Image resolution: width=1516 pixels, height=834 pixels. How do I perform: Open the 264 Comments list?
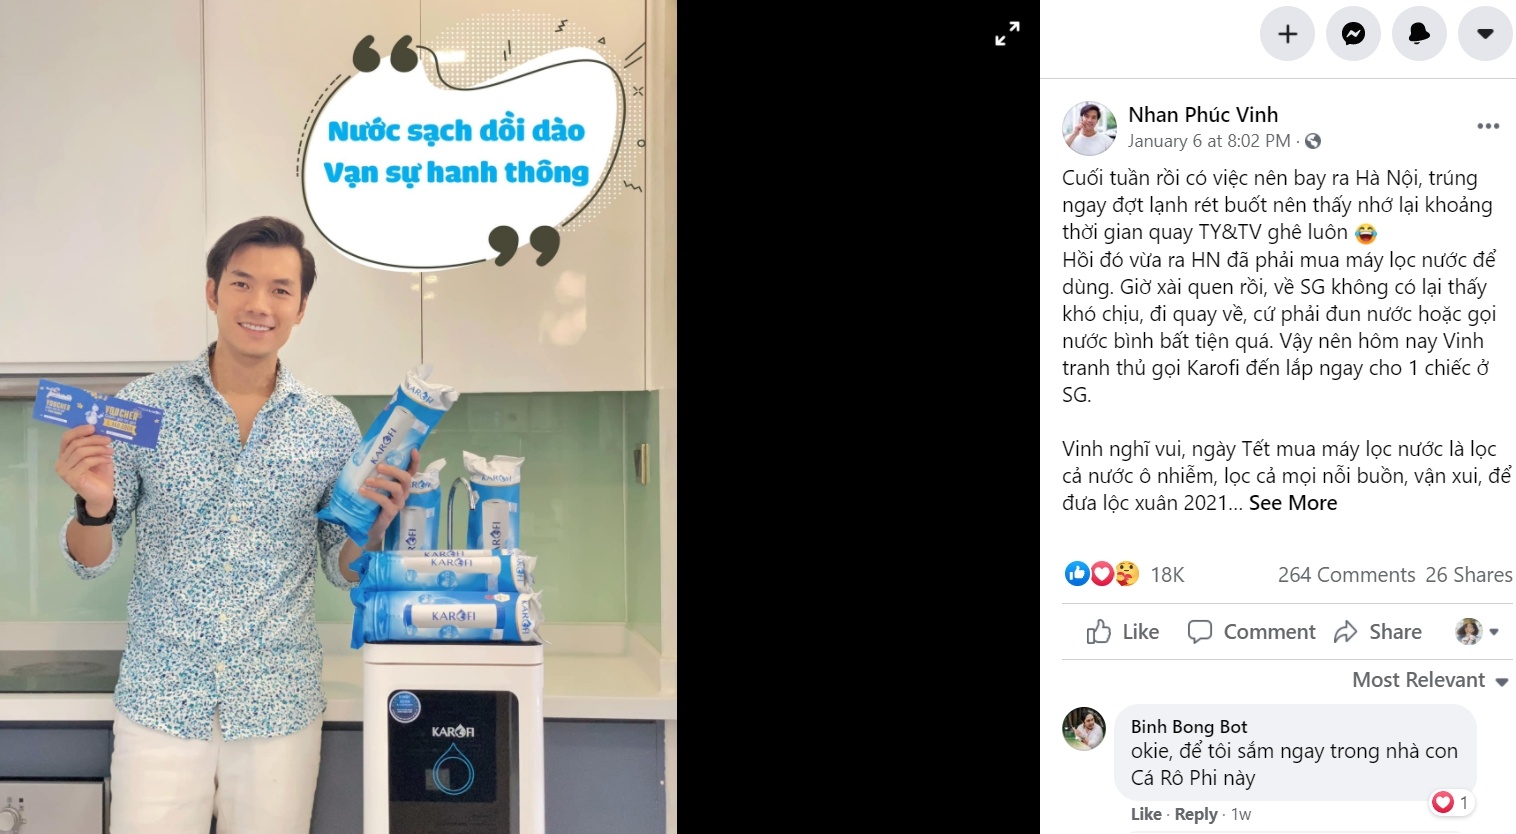[1346, 575]
